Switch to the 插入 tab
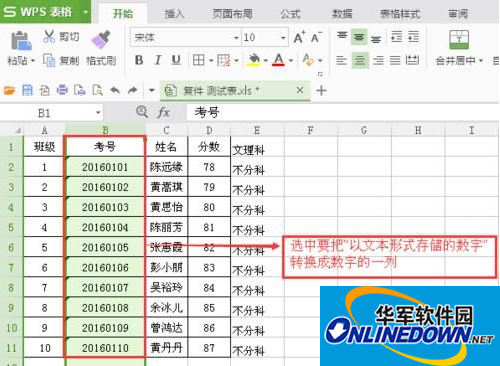This screenshot has height=366, width=500. pos(174,14)
